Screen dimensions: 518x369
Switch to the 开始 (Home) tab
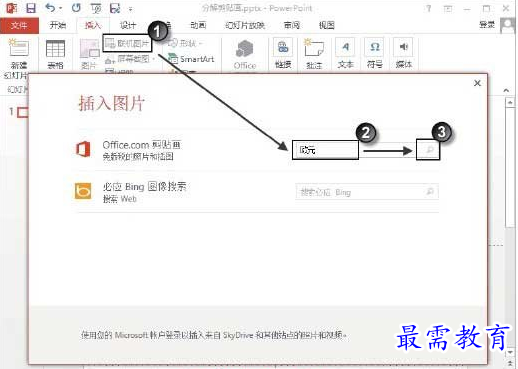click(x=58, y=25)
